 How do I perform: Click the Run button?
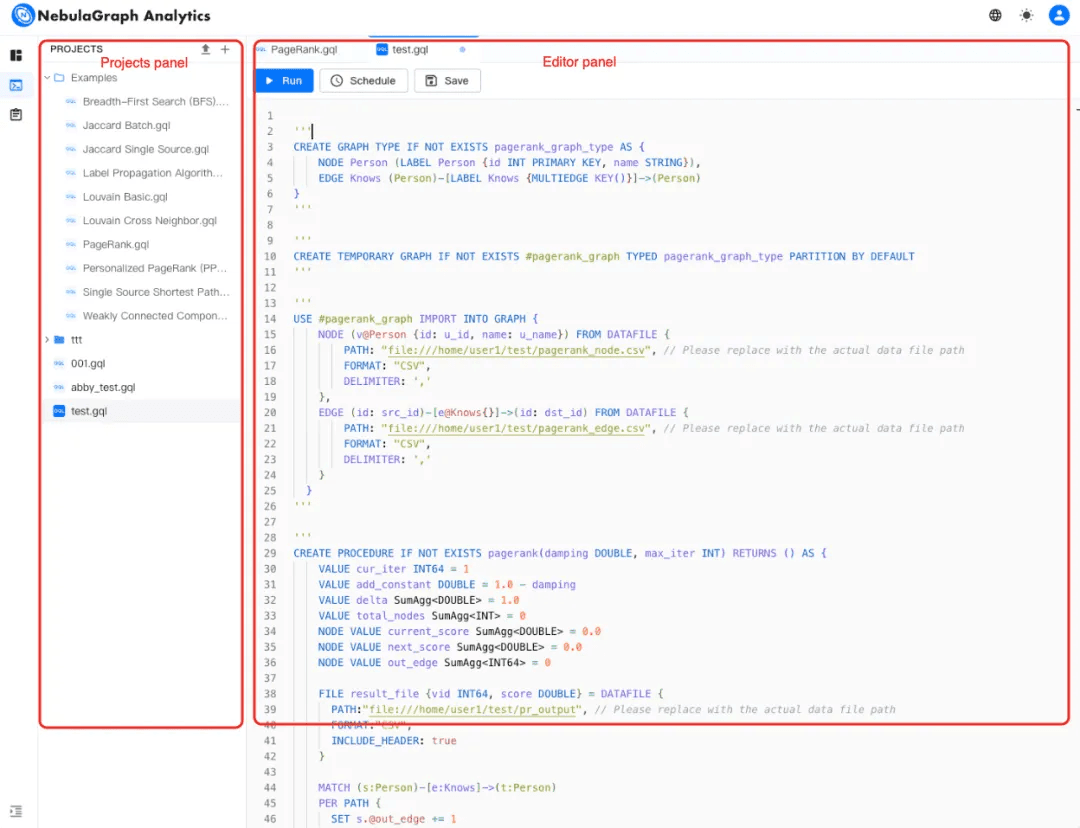coord(284,81)
